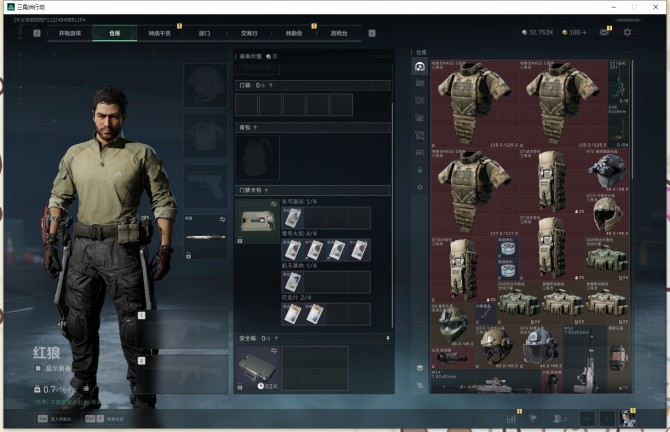Screen dimensions: 670x432
Task: Click the empty pistol slot
Action: (206, 186)
